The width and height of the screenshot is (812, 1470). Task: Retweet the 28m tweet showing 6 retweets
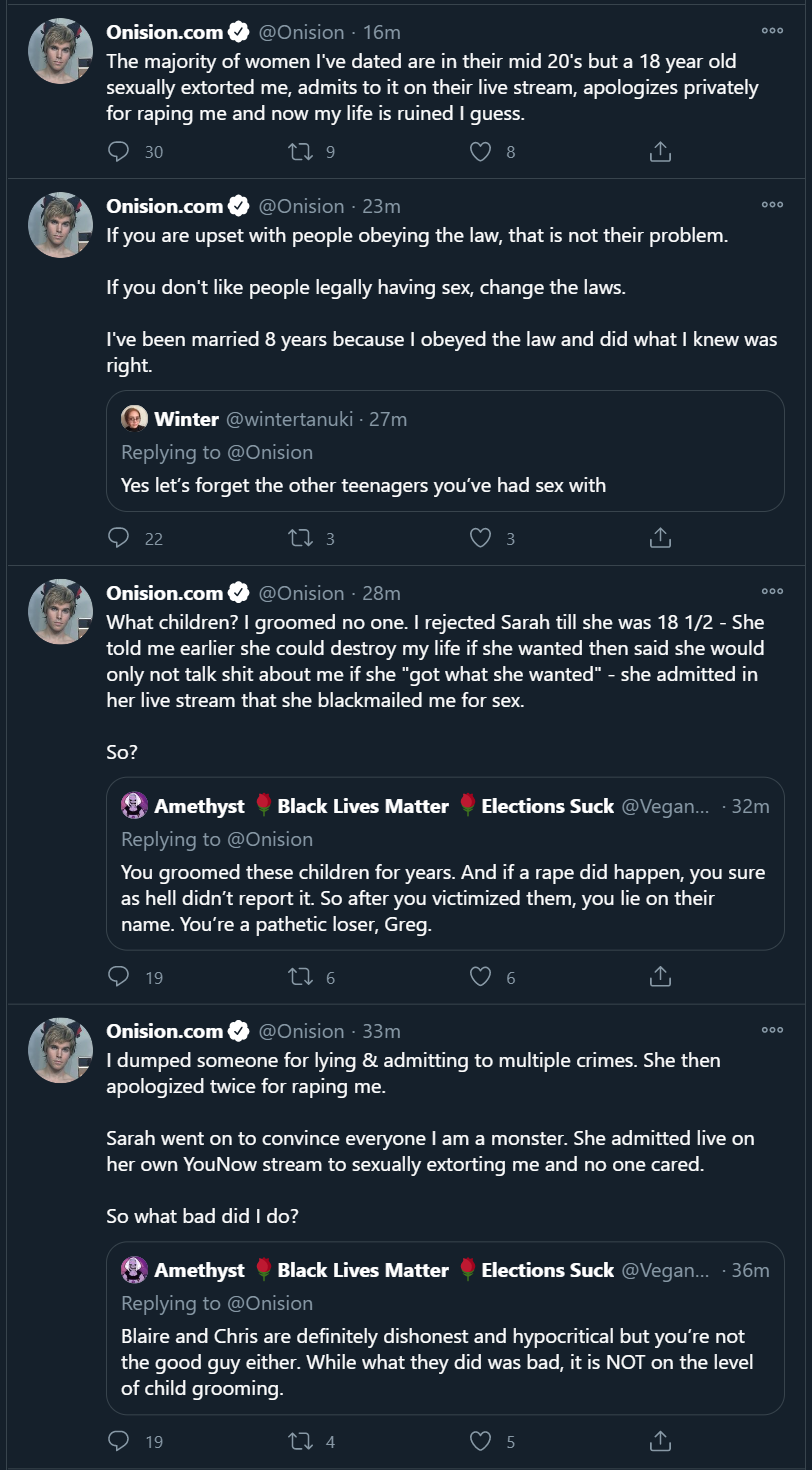(x=300, y=977)
